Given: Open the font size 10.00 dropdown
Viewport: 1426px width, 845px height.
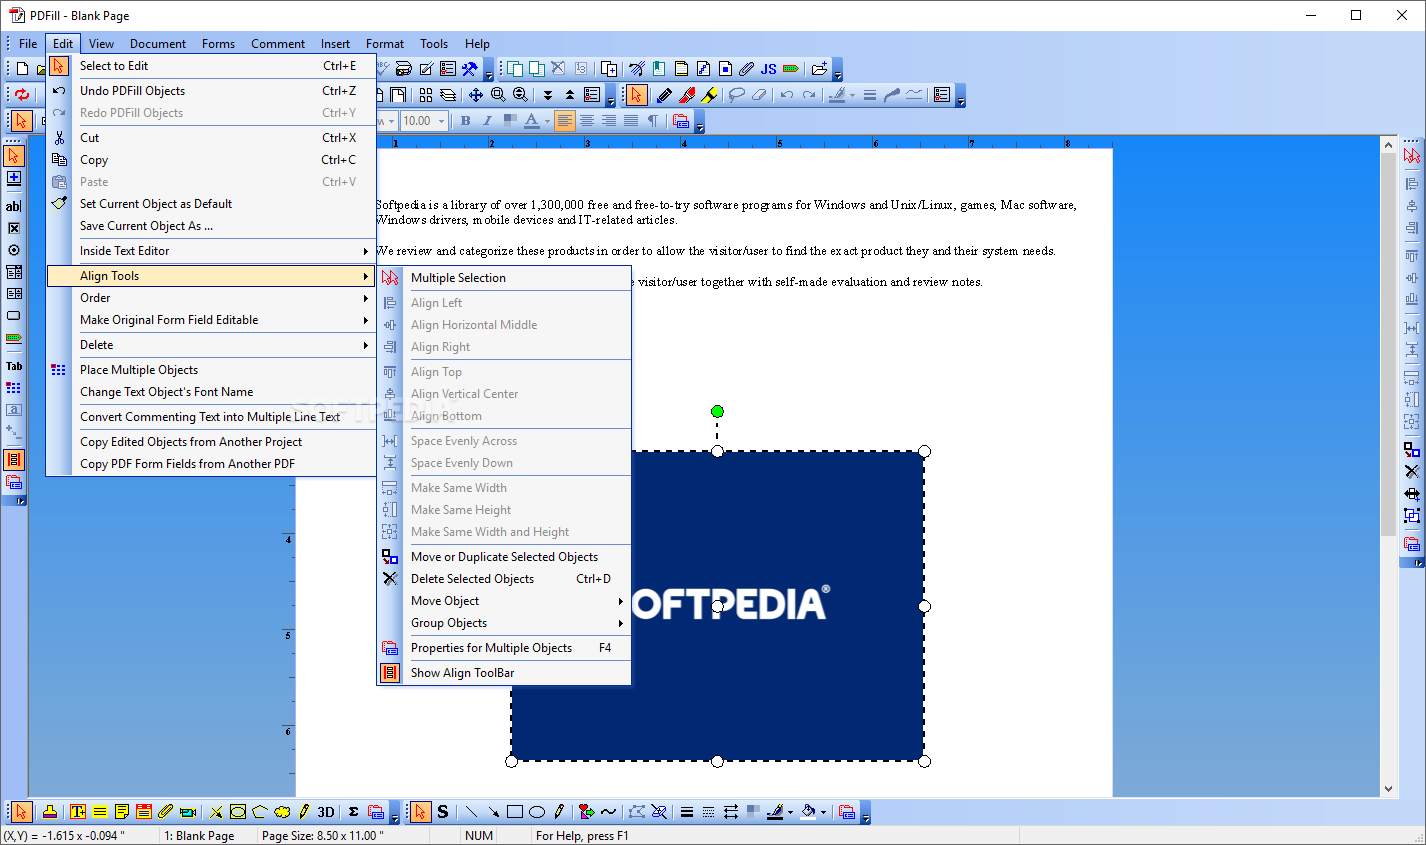Looking at the screenshot, I should click(x=443, y=121).
